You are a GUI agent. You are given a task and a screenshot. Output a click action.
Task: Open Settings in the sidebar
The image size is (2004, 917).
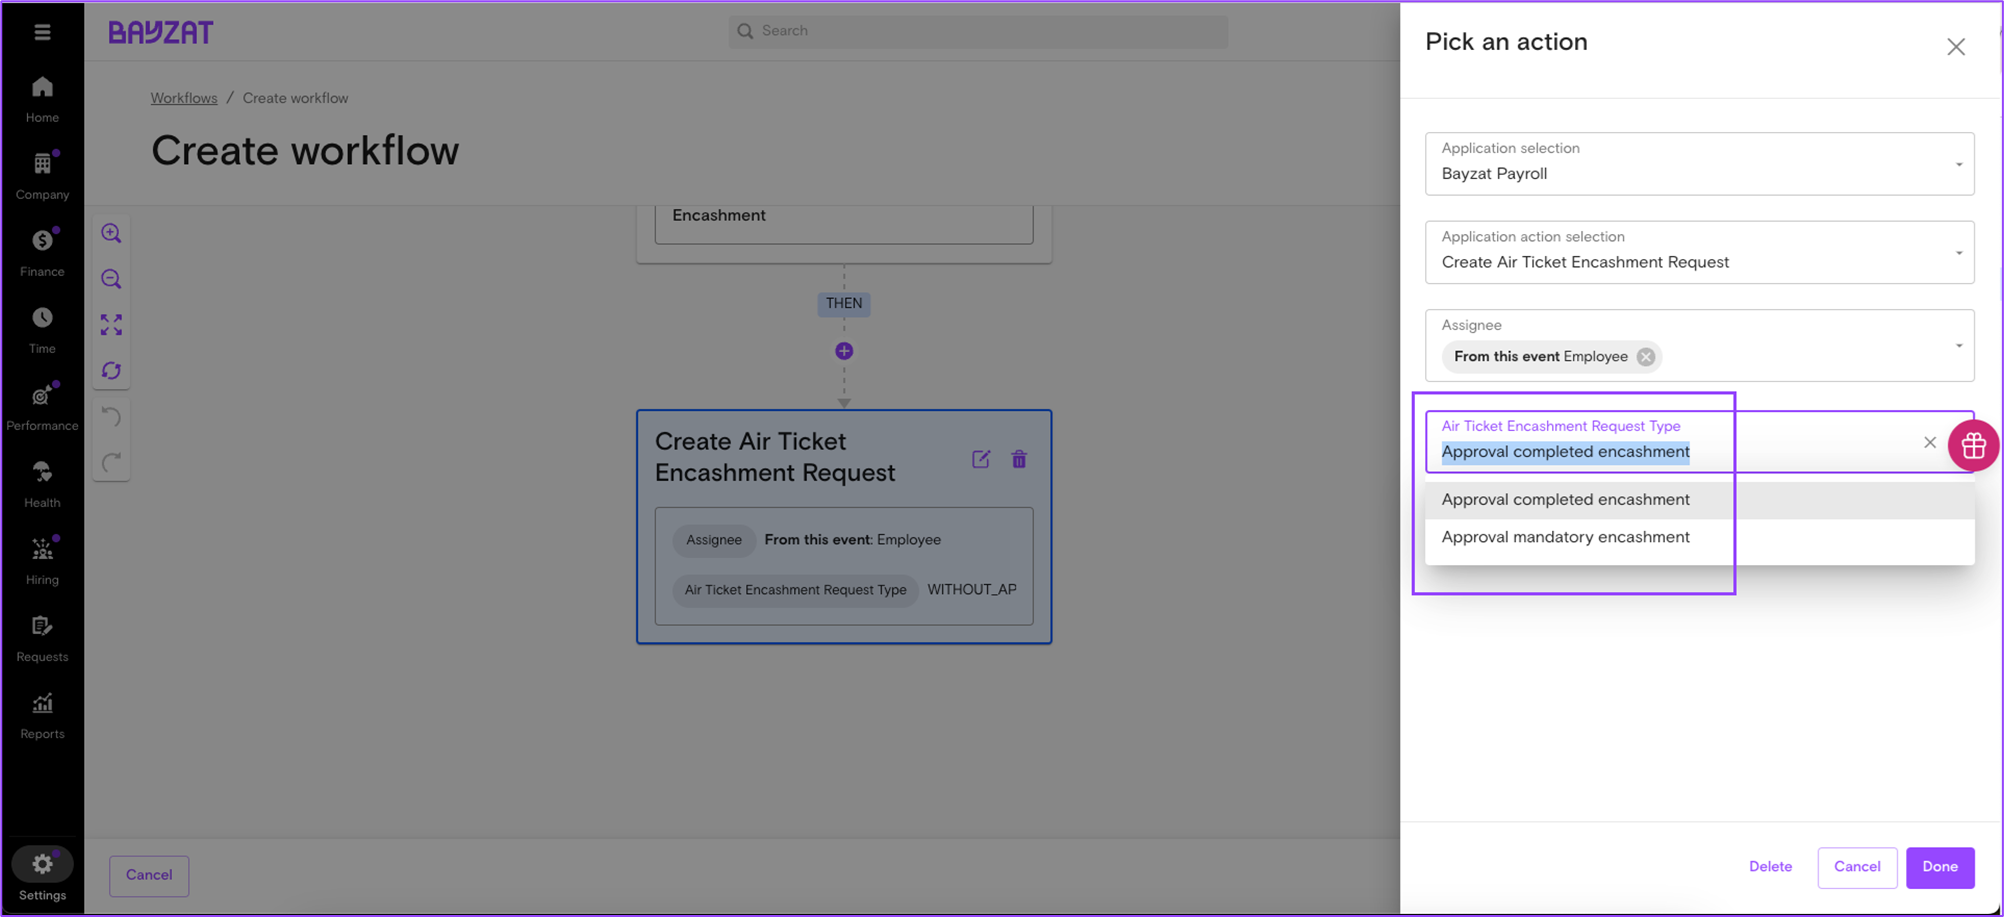point(42,875)
